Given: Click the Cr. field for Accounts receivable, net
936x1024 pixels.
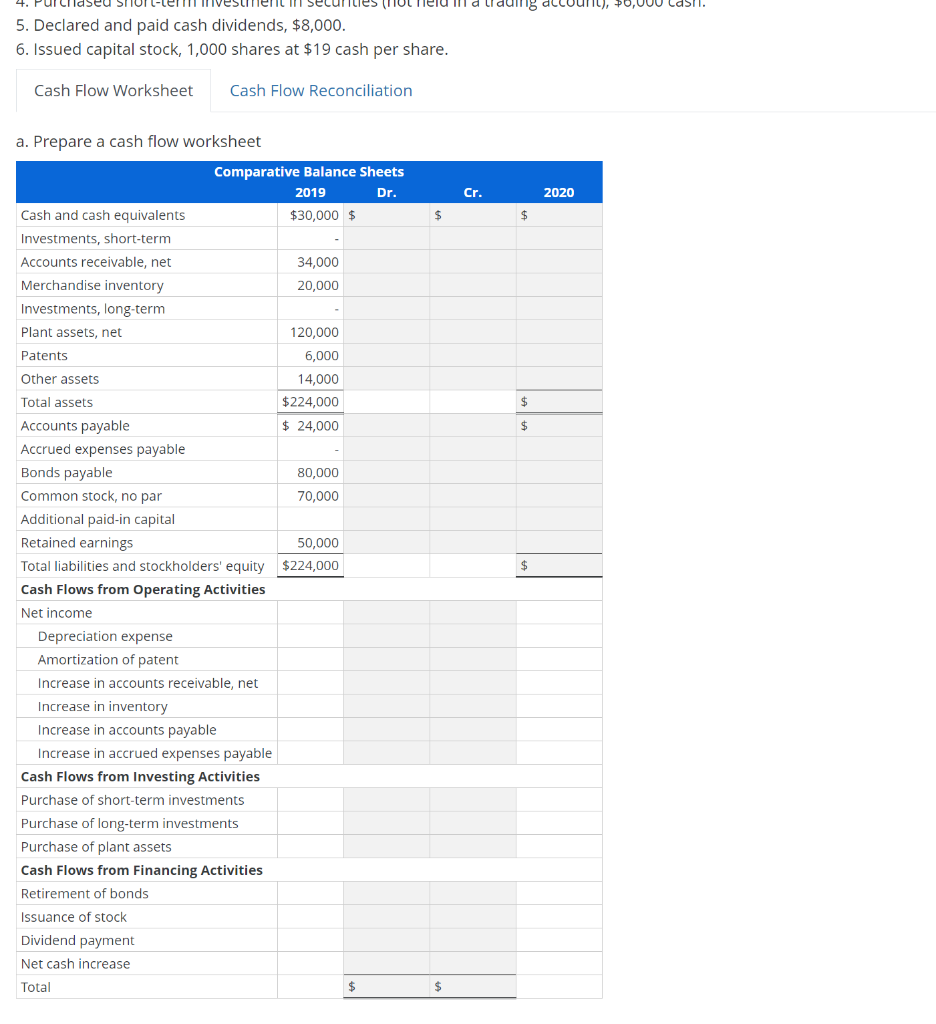Looking at the screenshot, I should pyautogui.click(x=473, y=262).
